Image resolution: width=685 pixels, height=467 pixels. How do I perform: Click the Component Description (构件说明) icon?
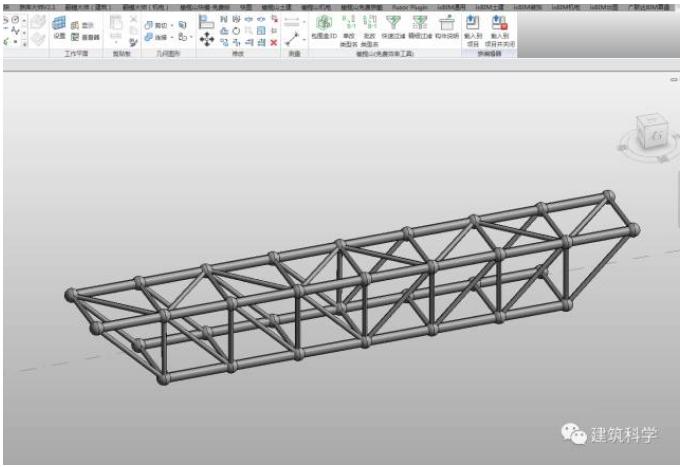click(446, 28)
